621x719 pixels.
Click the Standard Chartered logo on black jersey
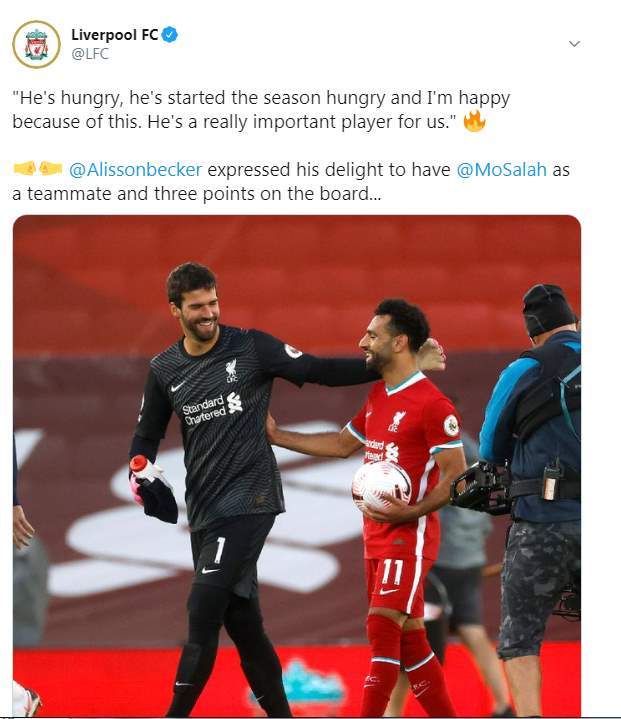click(212, 407)
